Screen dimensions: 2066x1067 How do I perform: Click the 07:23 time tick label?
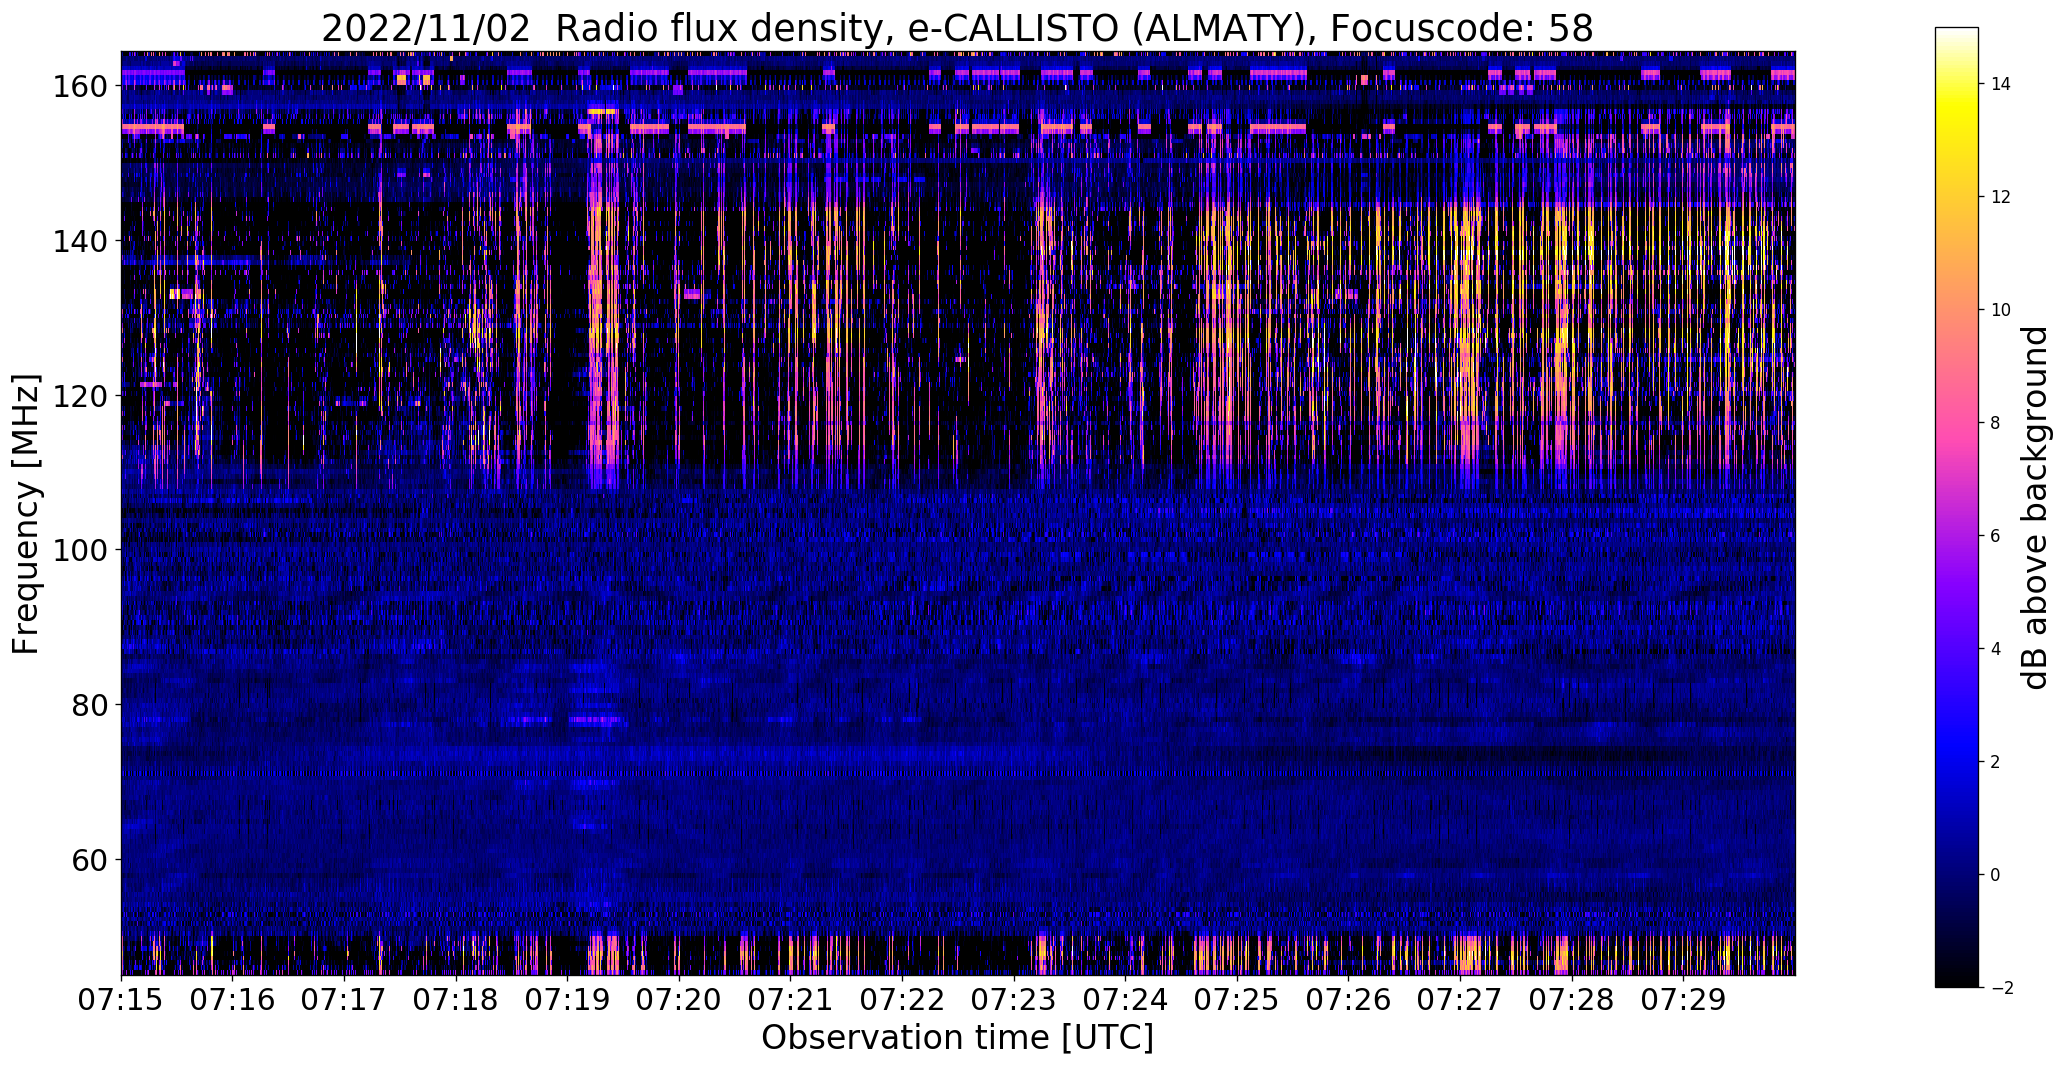tap(1014, 999)
